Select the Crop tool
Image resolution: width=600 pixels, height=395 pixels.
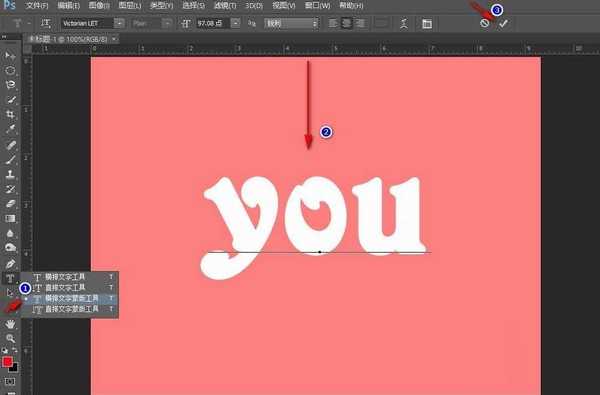[10, 114]
